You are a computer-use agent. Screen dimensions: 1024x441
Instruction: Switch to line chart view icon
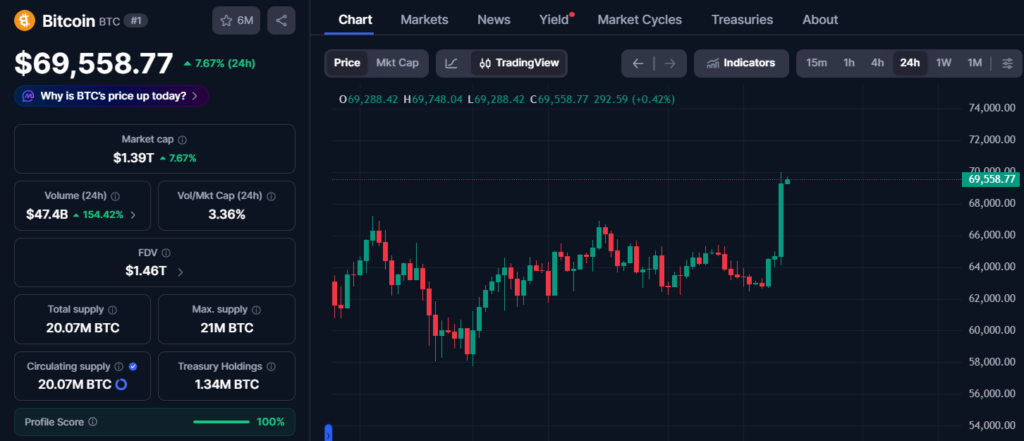coord(451,63)
